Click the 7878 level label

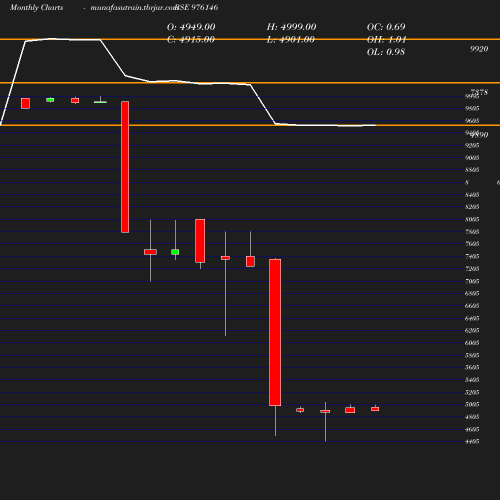coord(479,92)
